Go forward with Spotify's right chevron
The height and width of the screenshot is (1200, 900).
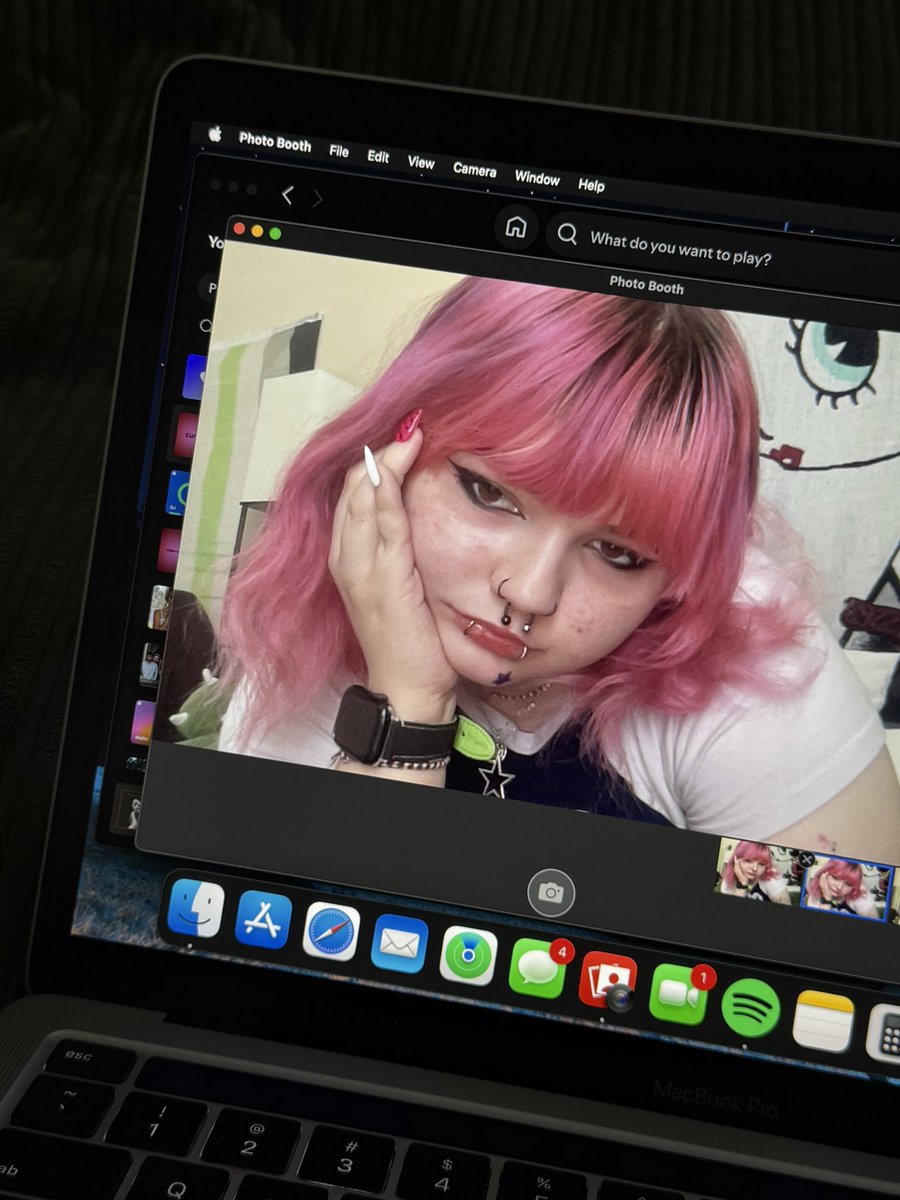[x=317, y=198]
